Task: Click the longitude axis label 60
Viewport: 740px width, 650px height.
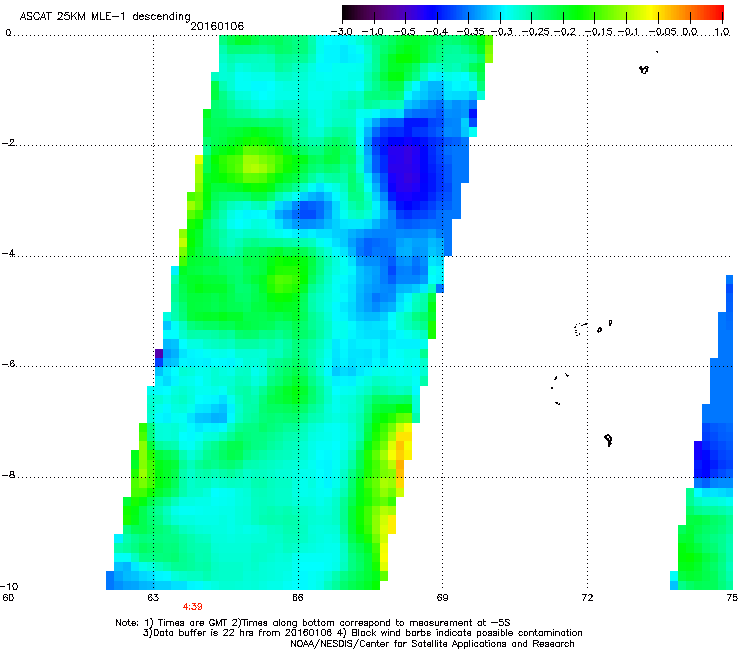Action: coord(8,598)
